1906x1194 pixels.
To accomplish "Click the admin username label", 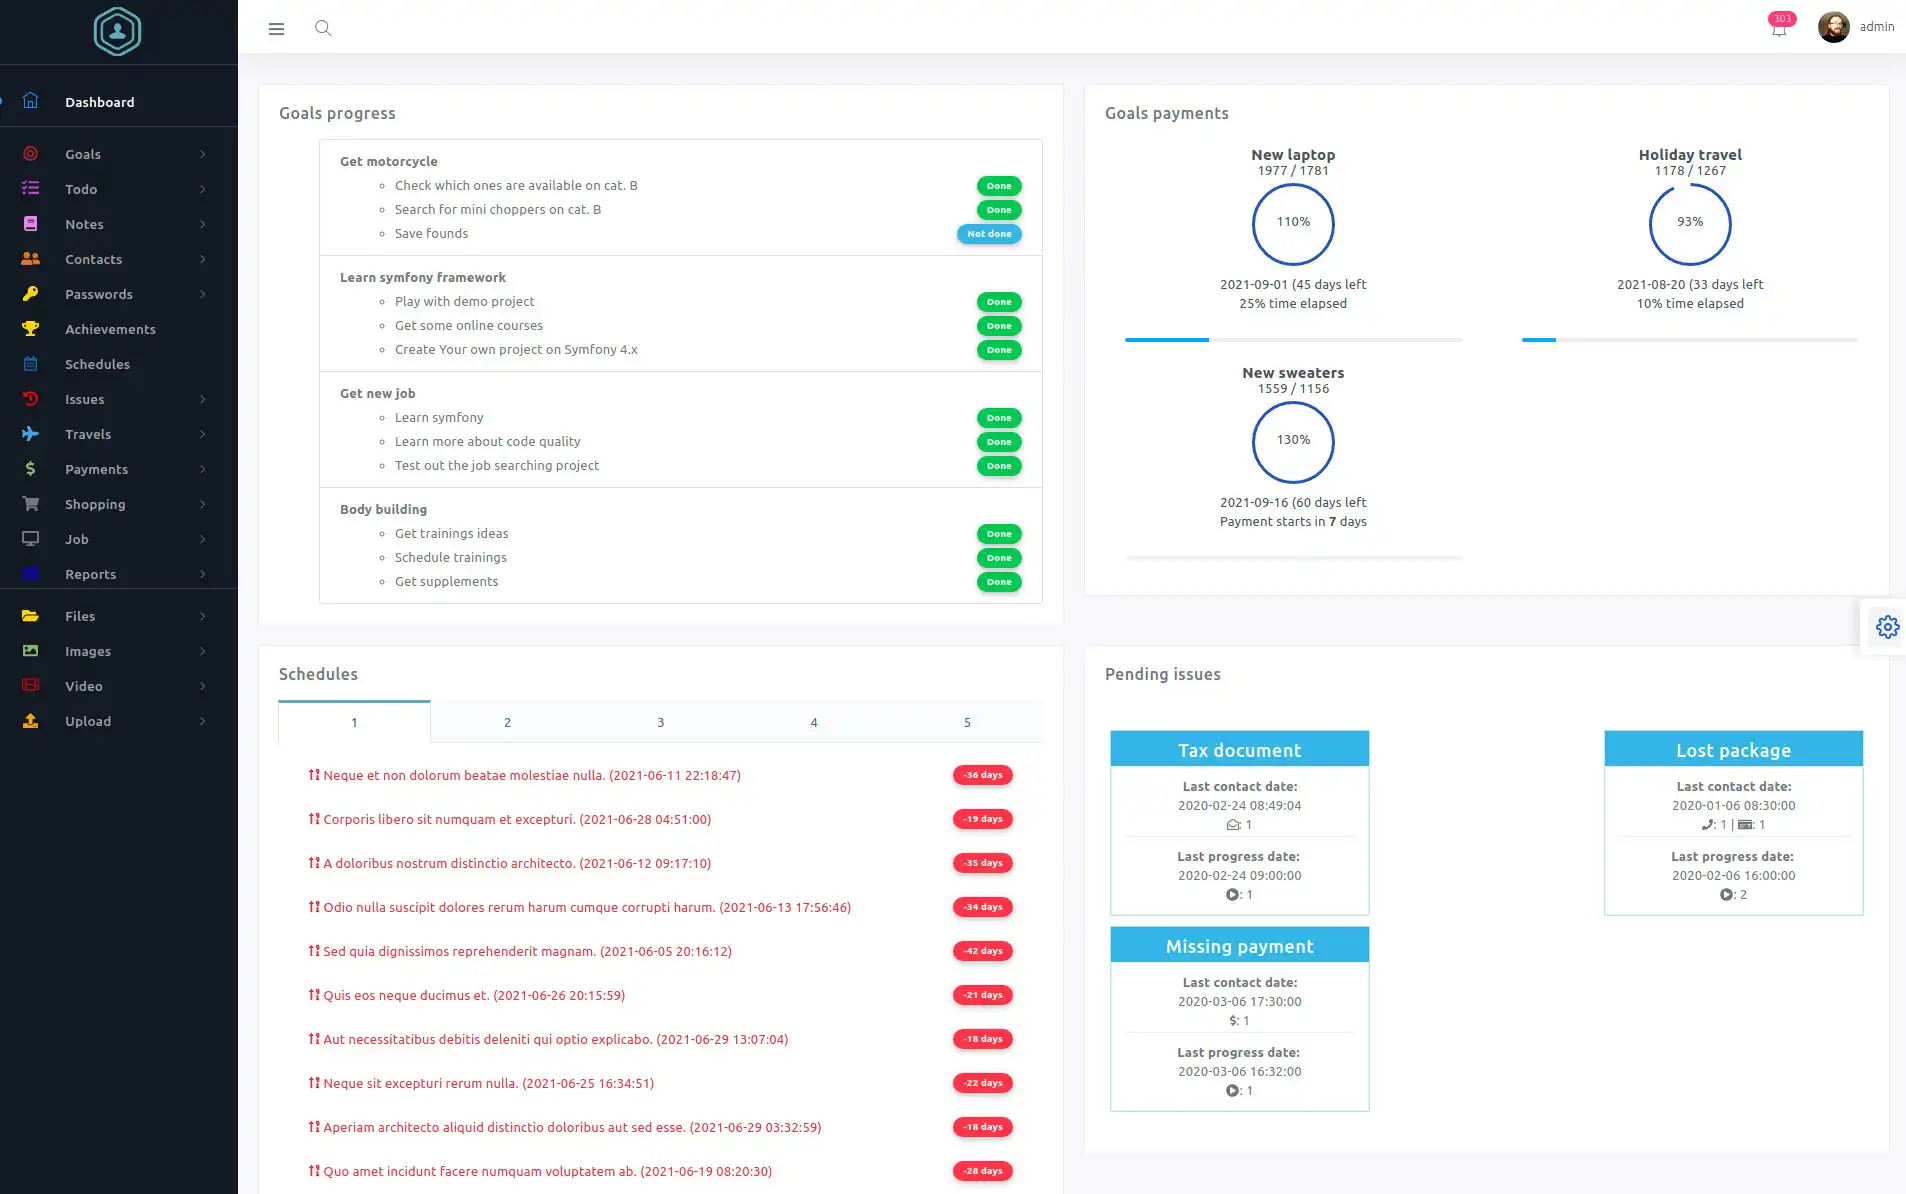I will pos(1877,27).
